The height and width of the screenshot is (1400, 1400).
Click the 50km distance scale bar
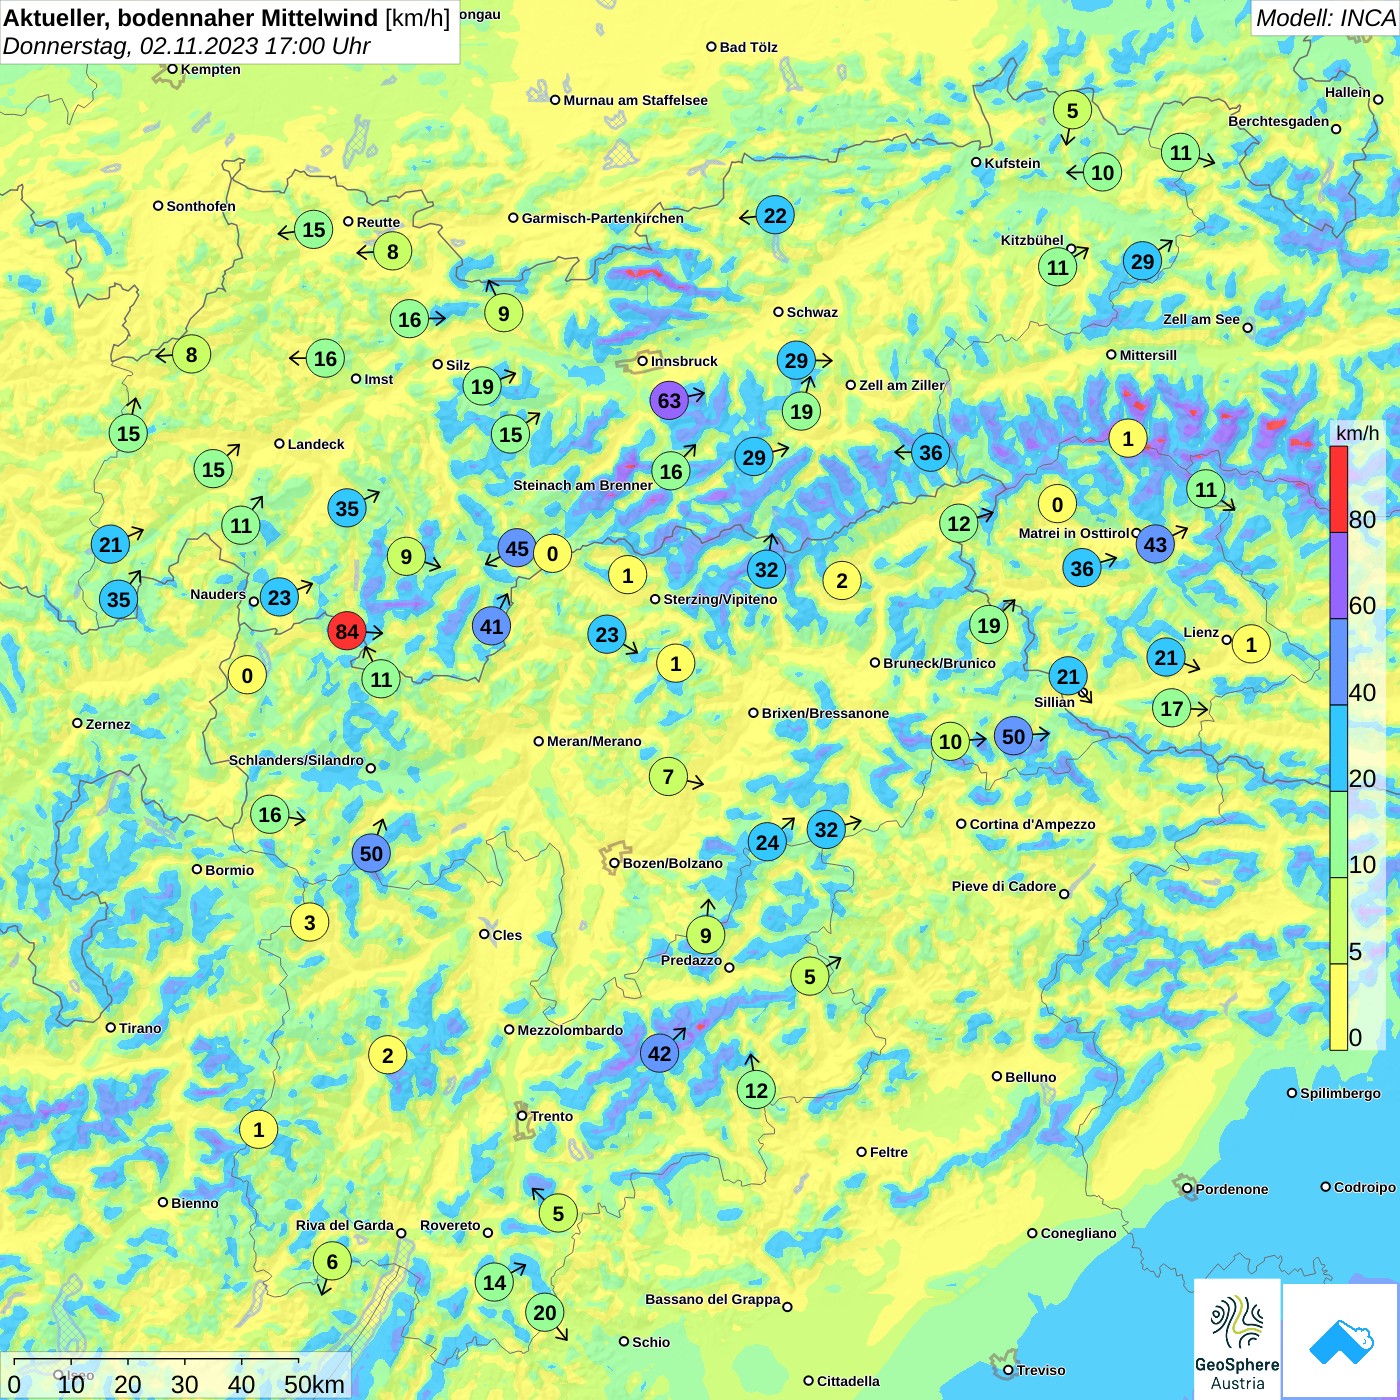[x=156, y=1360]
